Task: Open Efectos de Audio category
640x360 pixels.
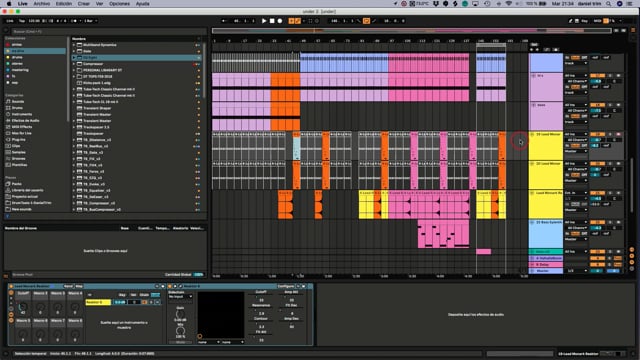Action: click(x=22, y=120)
